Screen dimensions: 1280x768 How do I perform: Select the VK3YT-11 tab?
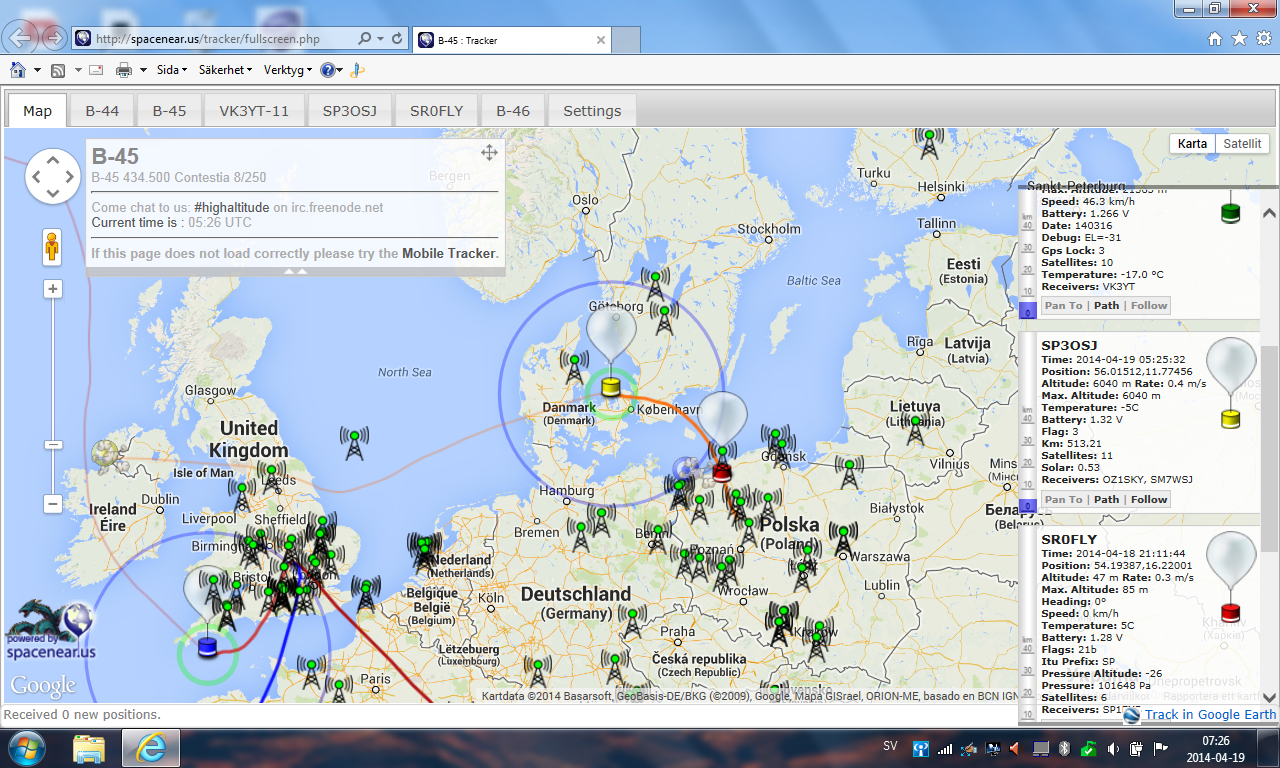pos(254,111)
